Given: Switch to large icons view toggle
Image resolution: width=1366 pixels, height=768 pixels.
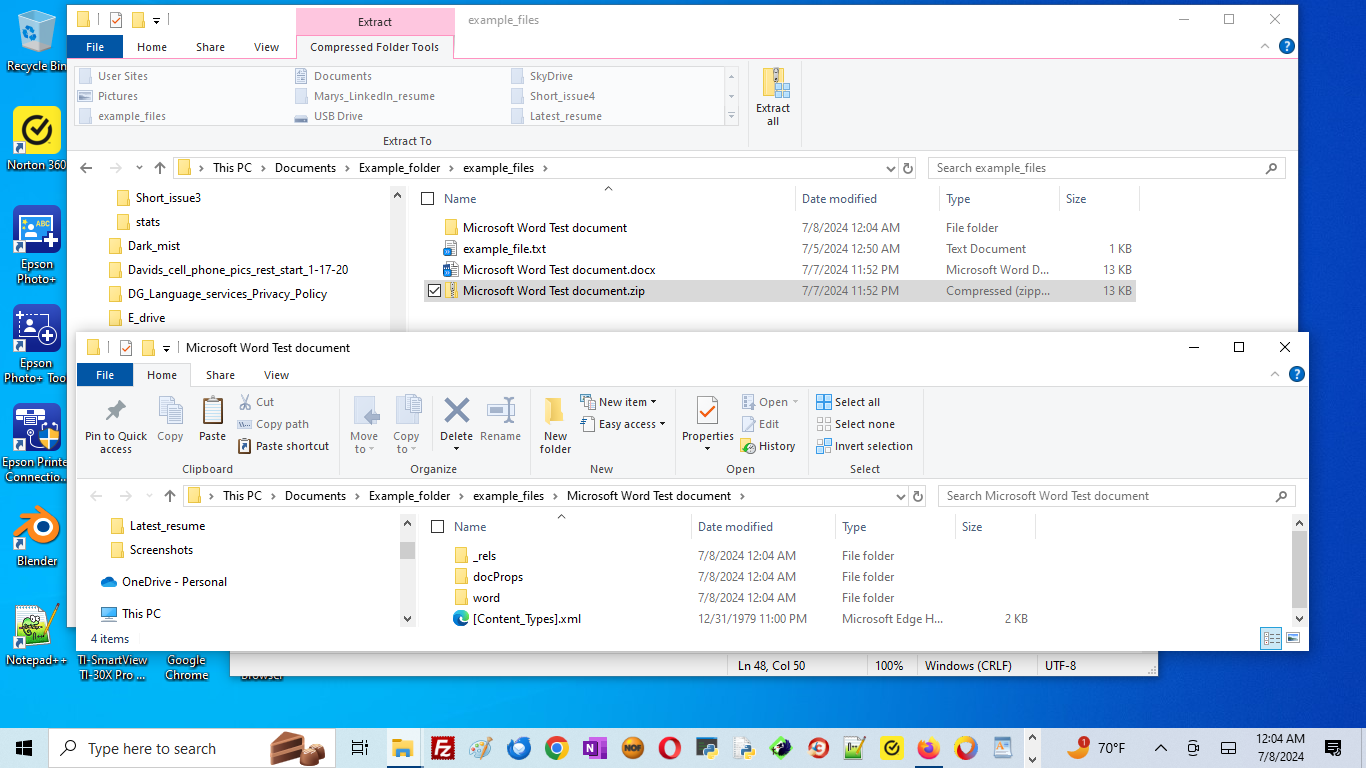Looking at the screenshot, I should pyautogui.click(x=1293, y=638).
